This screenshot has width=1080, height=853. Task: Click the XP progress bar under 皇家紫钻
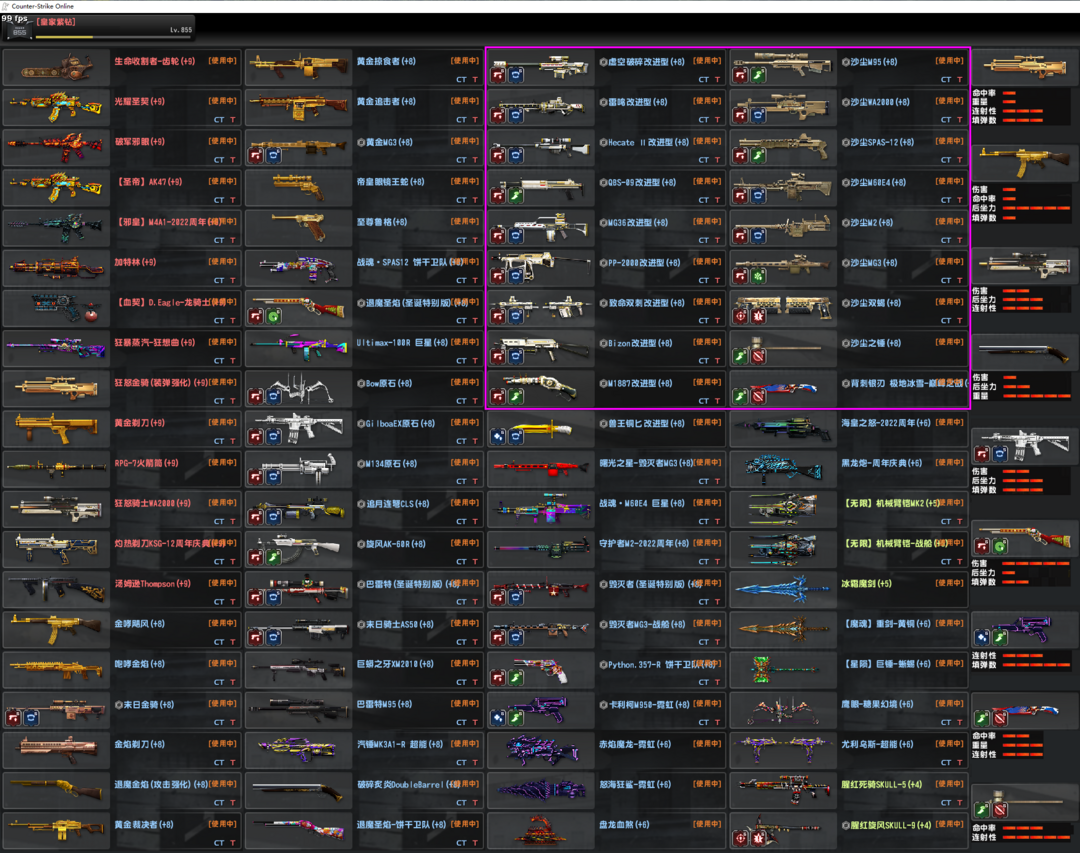click(x=113, y=37)
